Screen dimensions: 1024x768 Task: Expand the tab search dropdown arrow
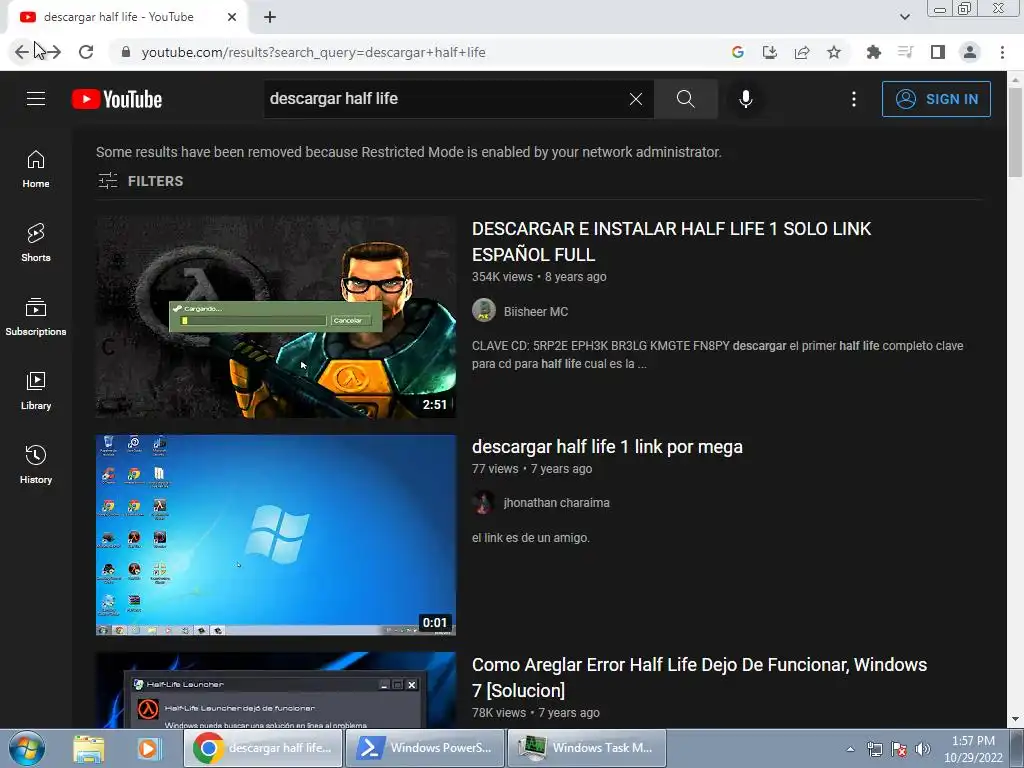pyautogui.click(x=904, y=17)
